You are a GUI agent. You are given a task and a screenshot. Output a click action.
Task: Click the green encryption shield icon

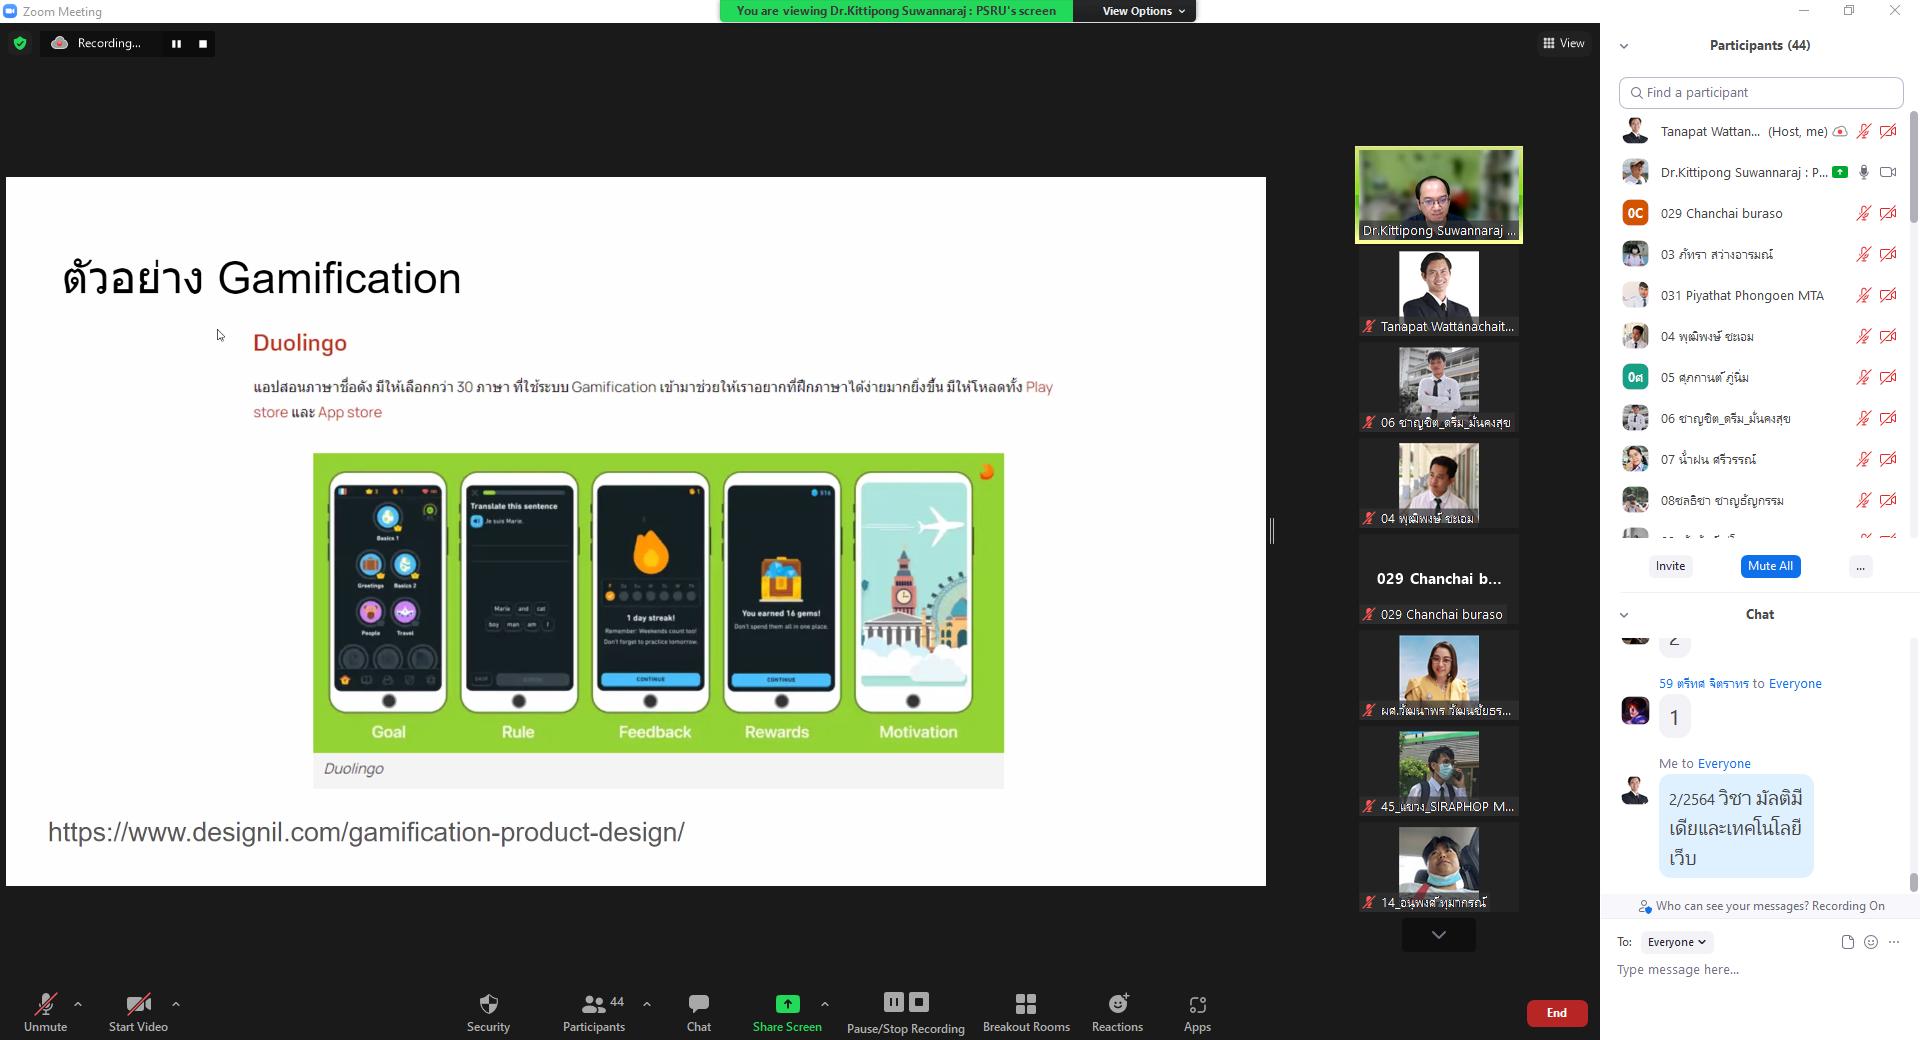[x=20, y=43]
